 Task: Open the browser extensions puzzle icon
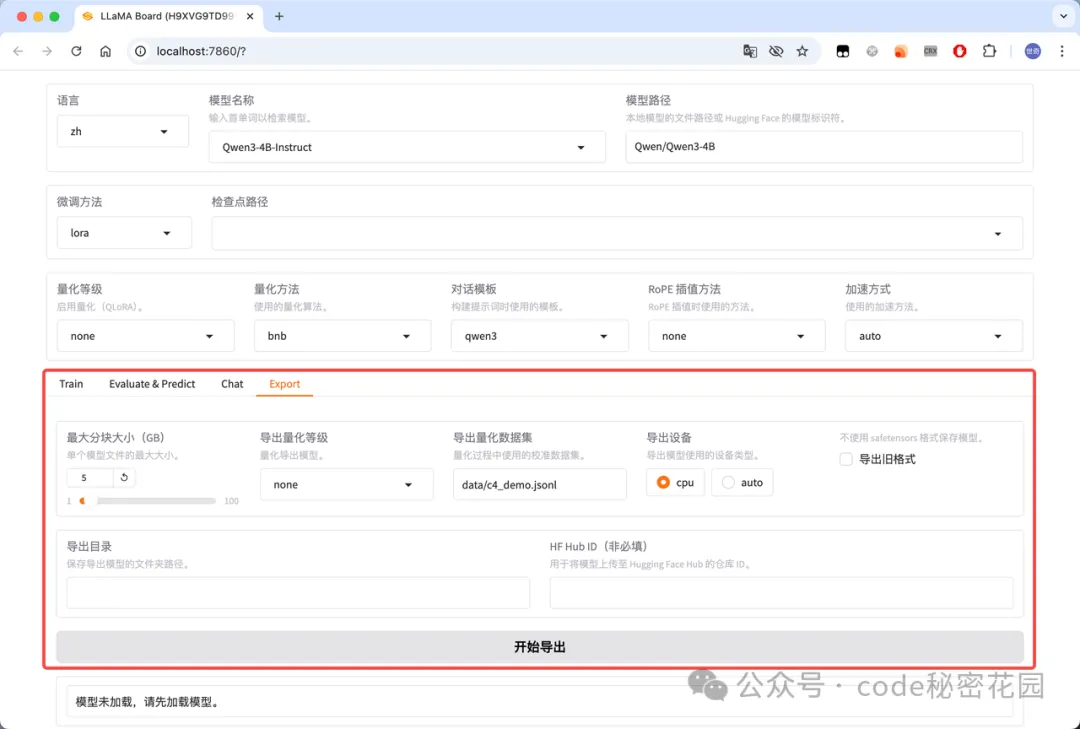point(989,51)
